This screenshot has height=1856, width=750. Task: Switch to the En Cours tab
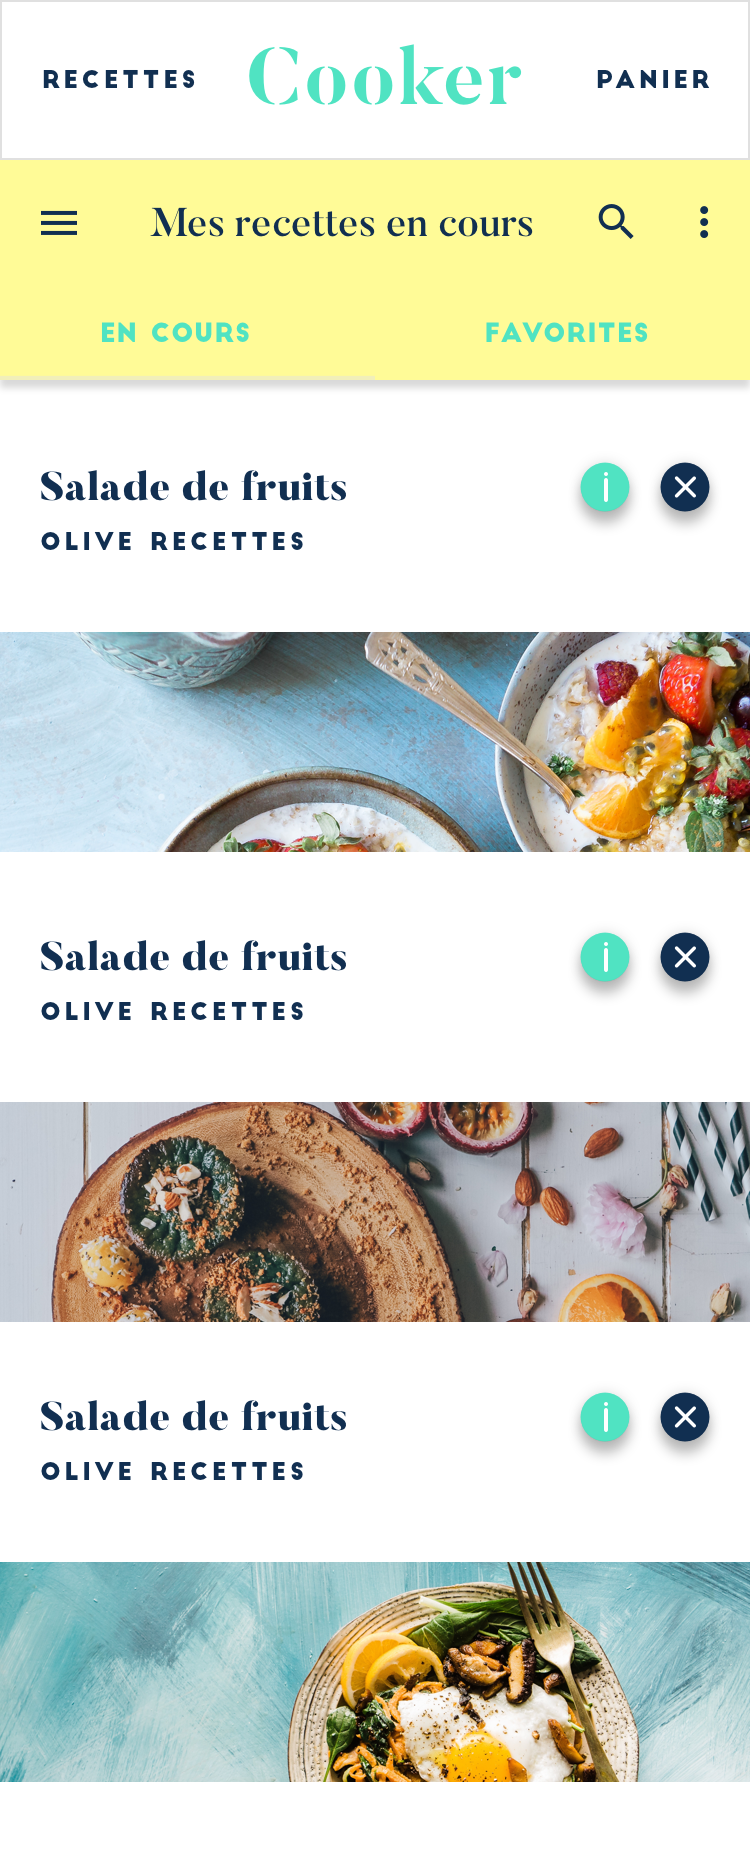[x=176, y=333]
